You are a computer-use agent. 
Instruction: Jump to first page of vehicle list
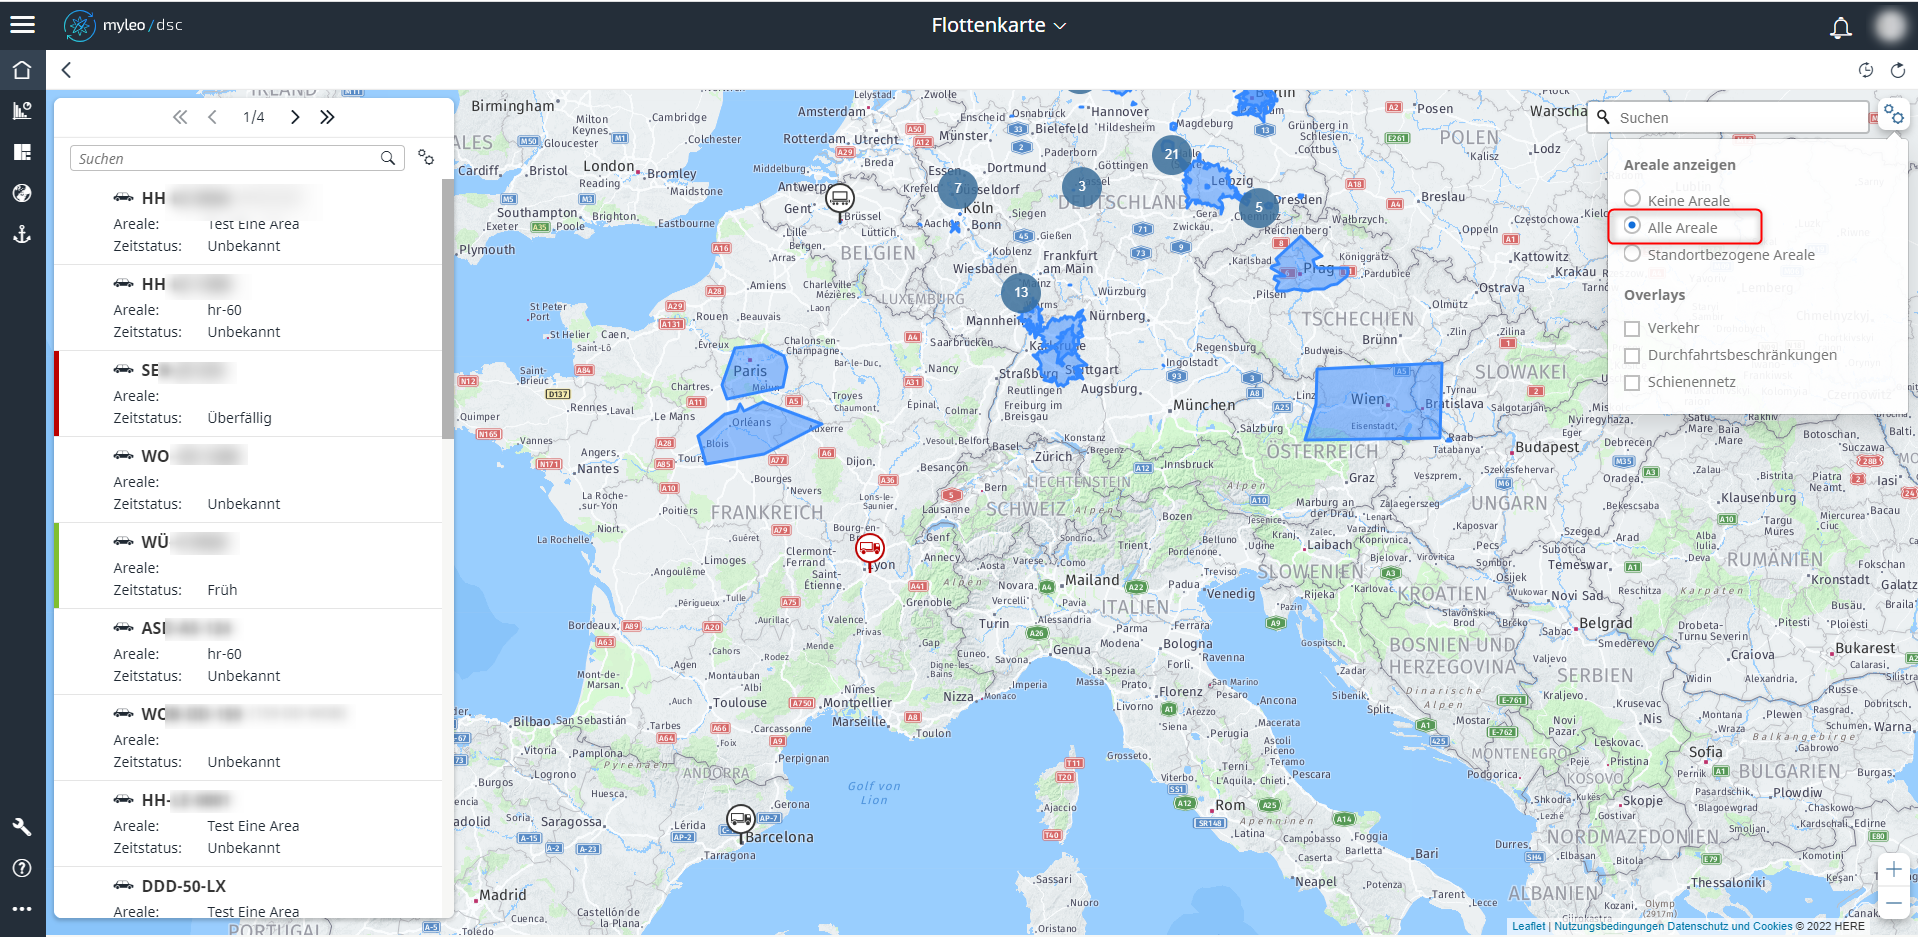click(180, 117)
